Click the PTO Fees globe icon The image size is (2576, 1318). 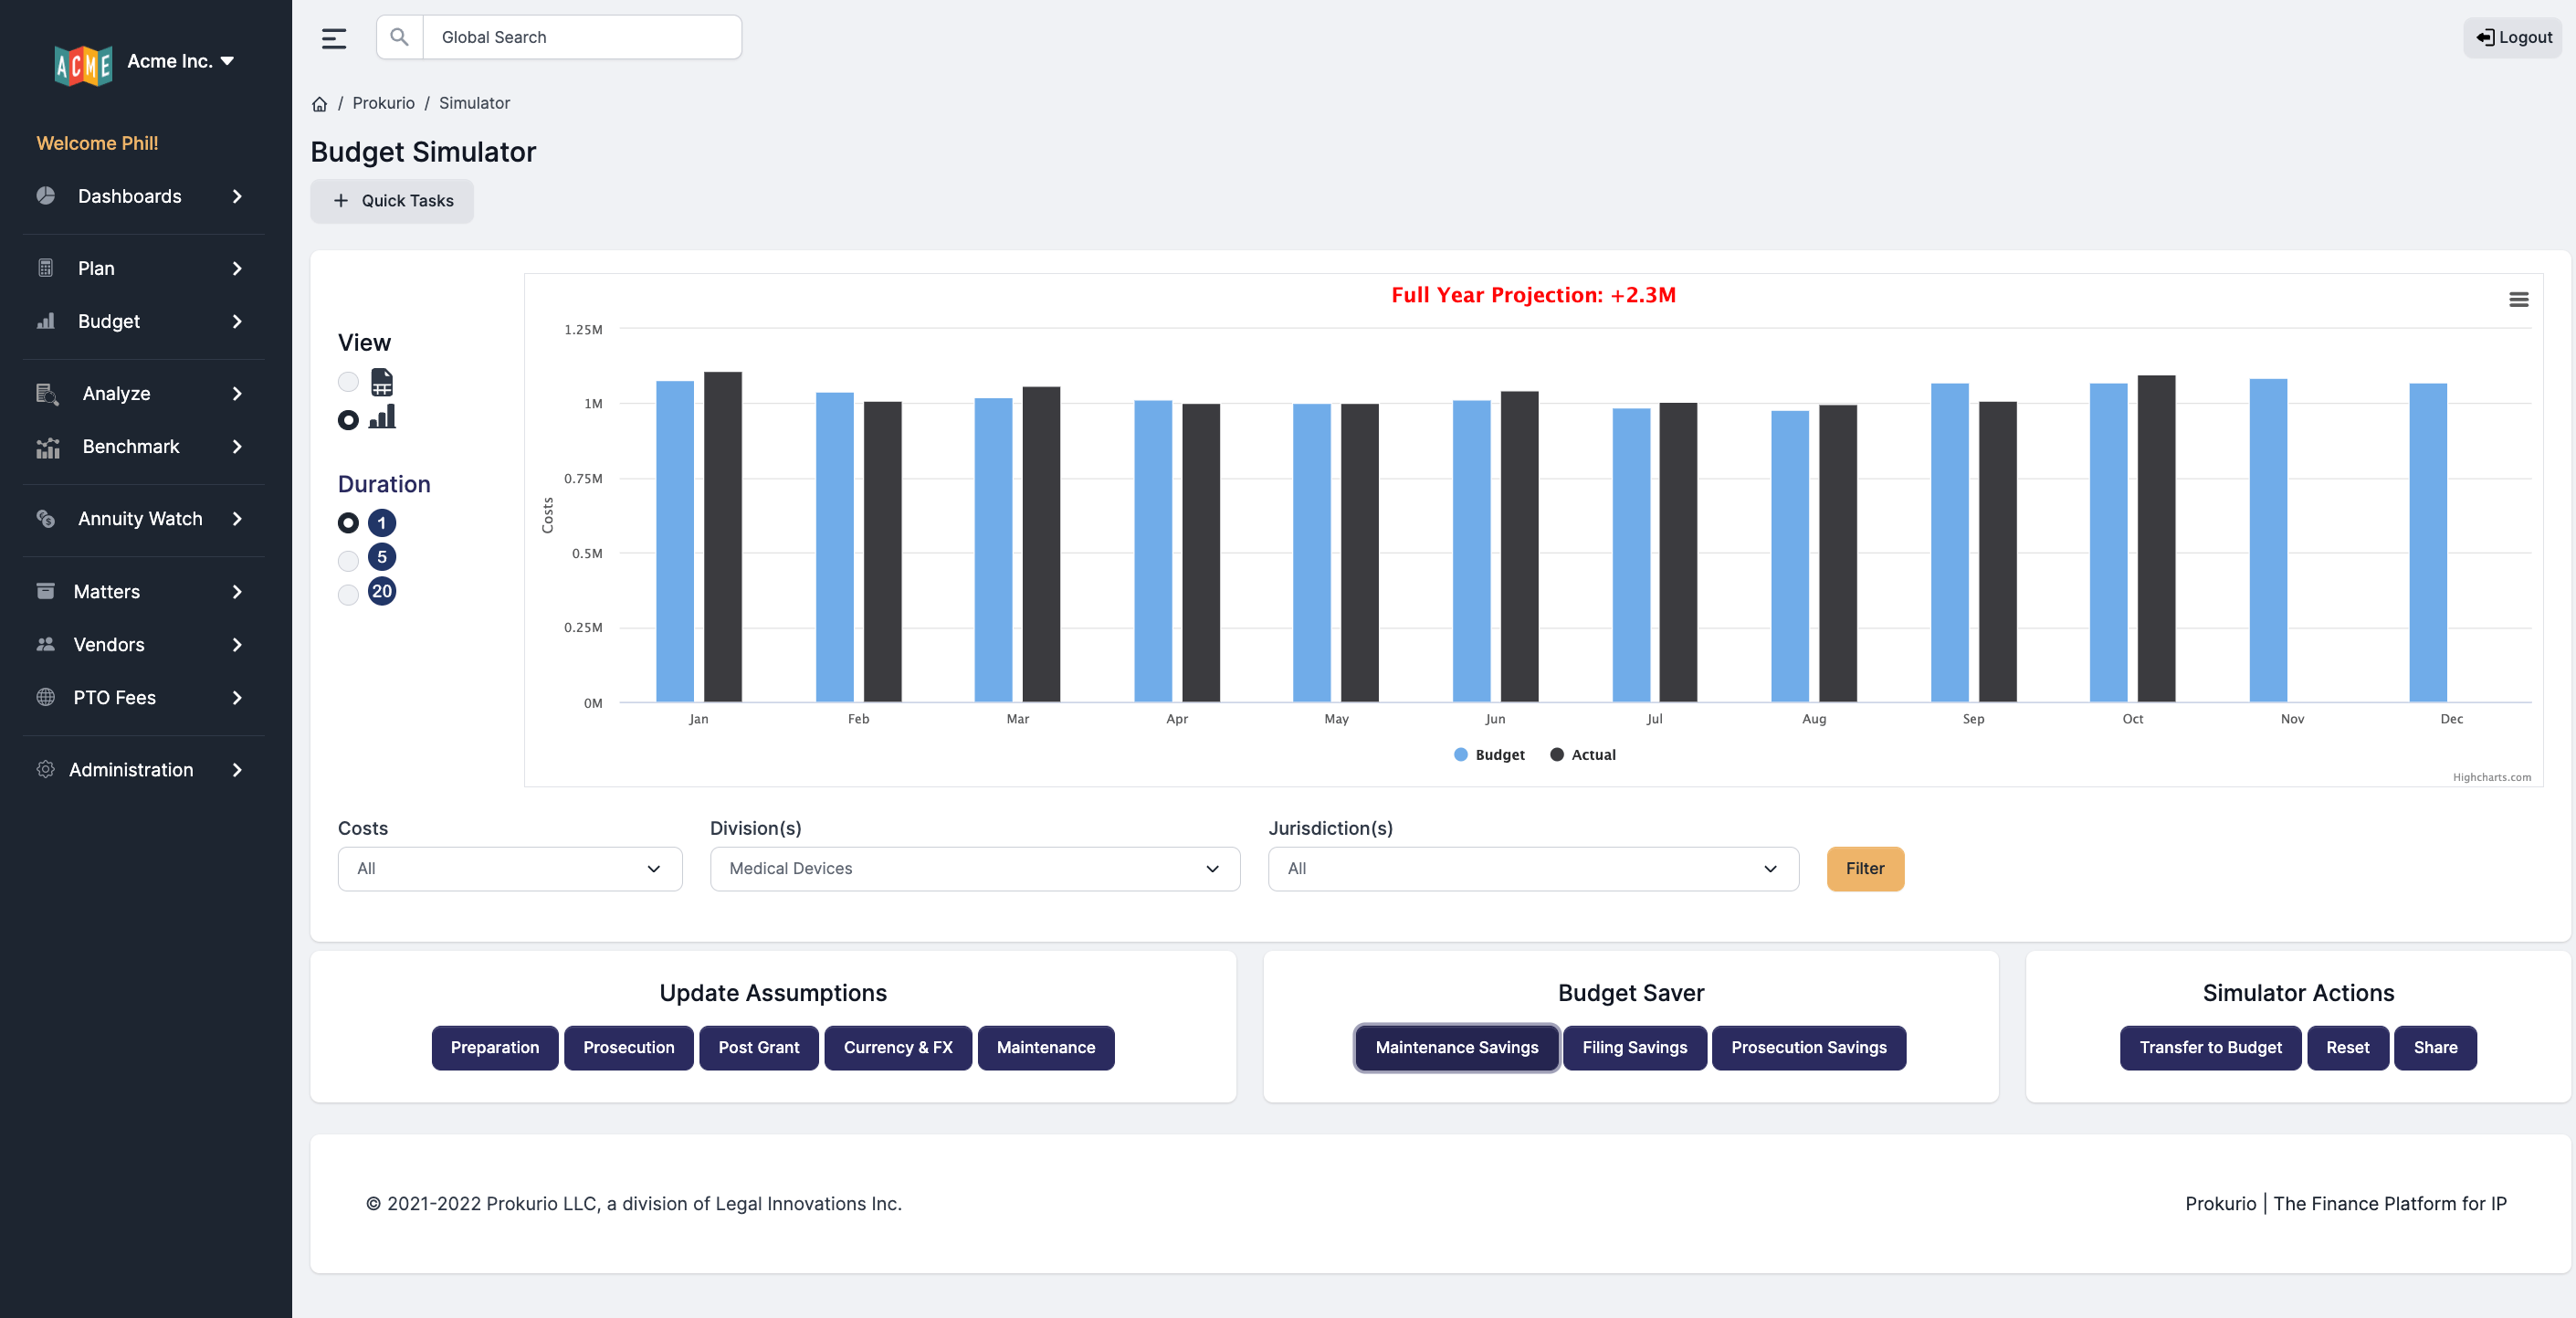tap(46, 696)
